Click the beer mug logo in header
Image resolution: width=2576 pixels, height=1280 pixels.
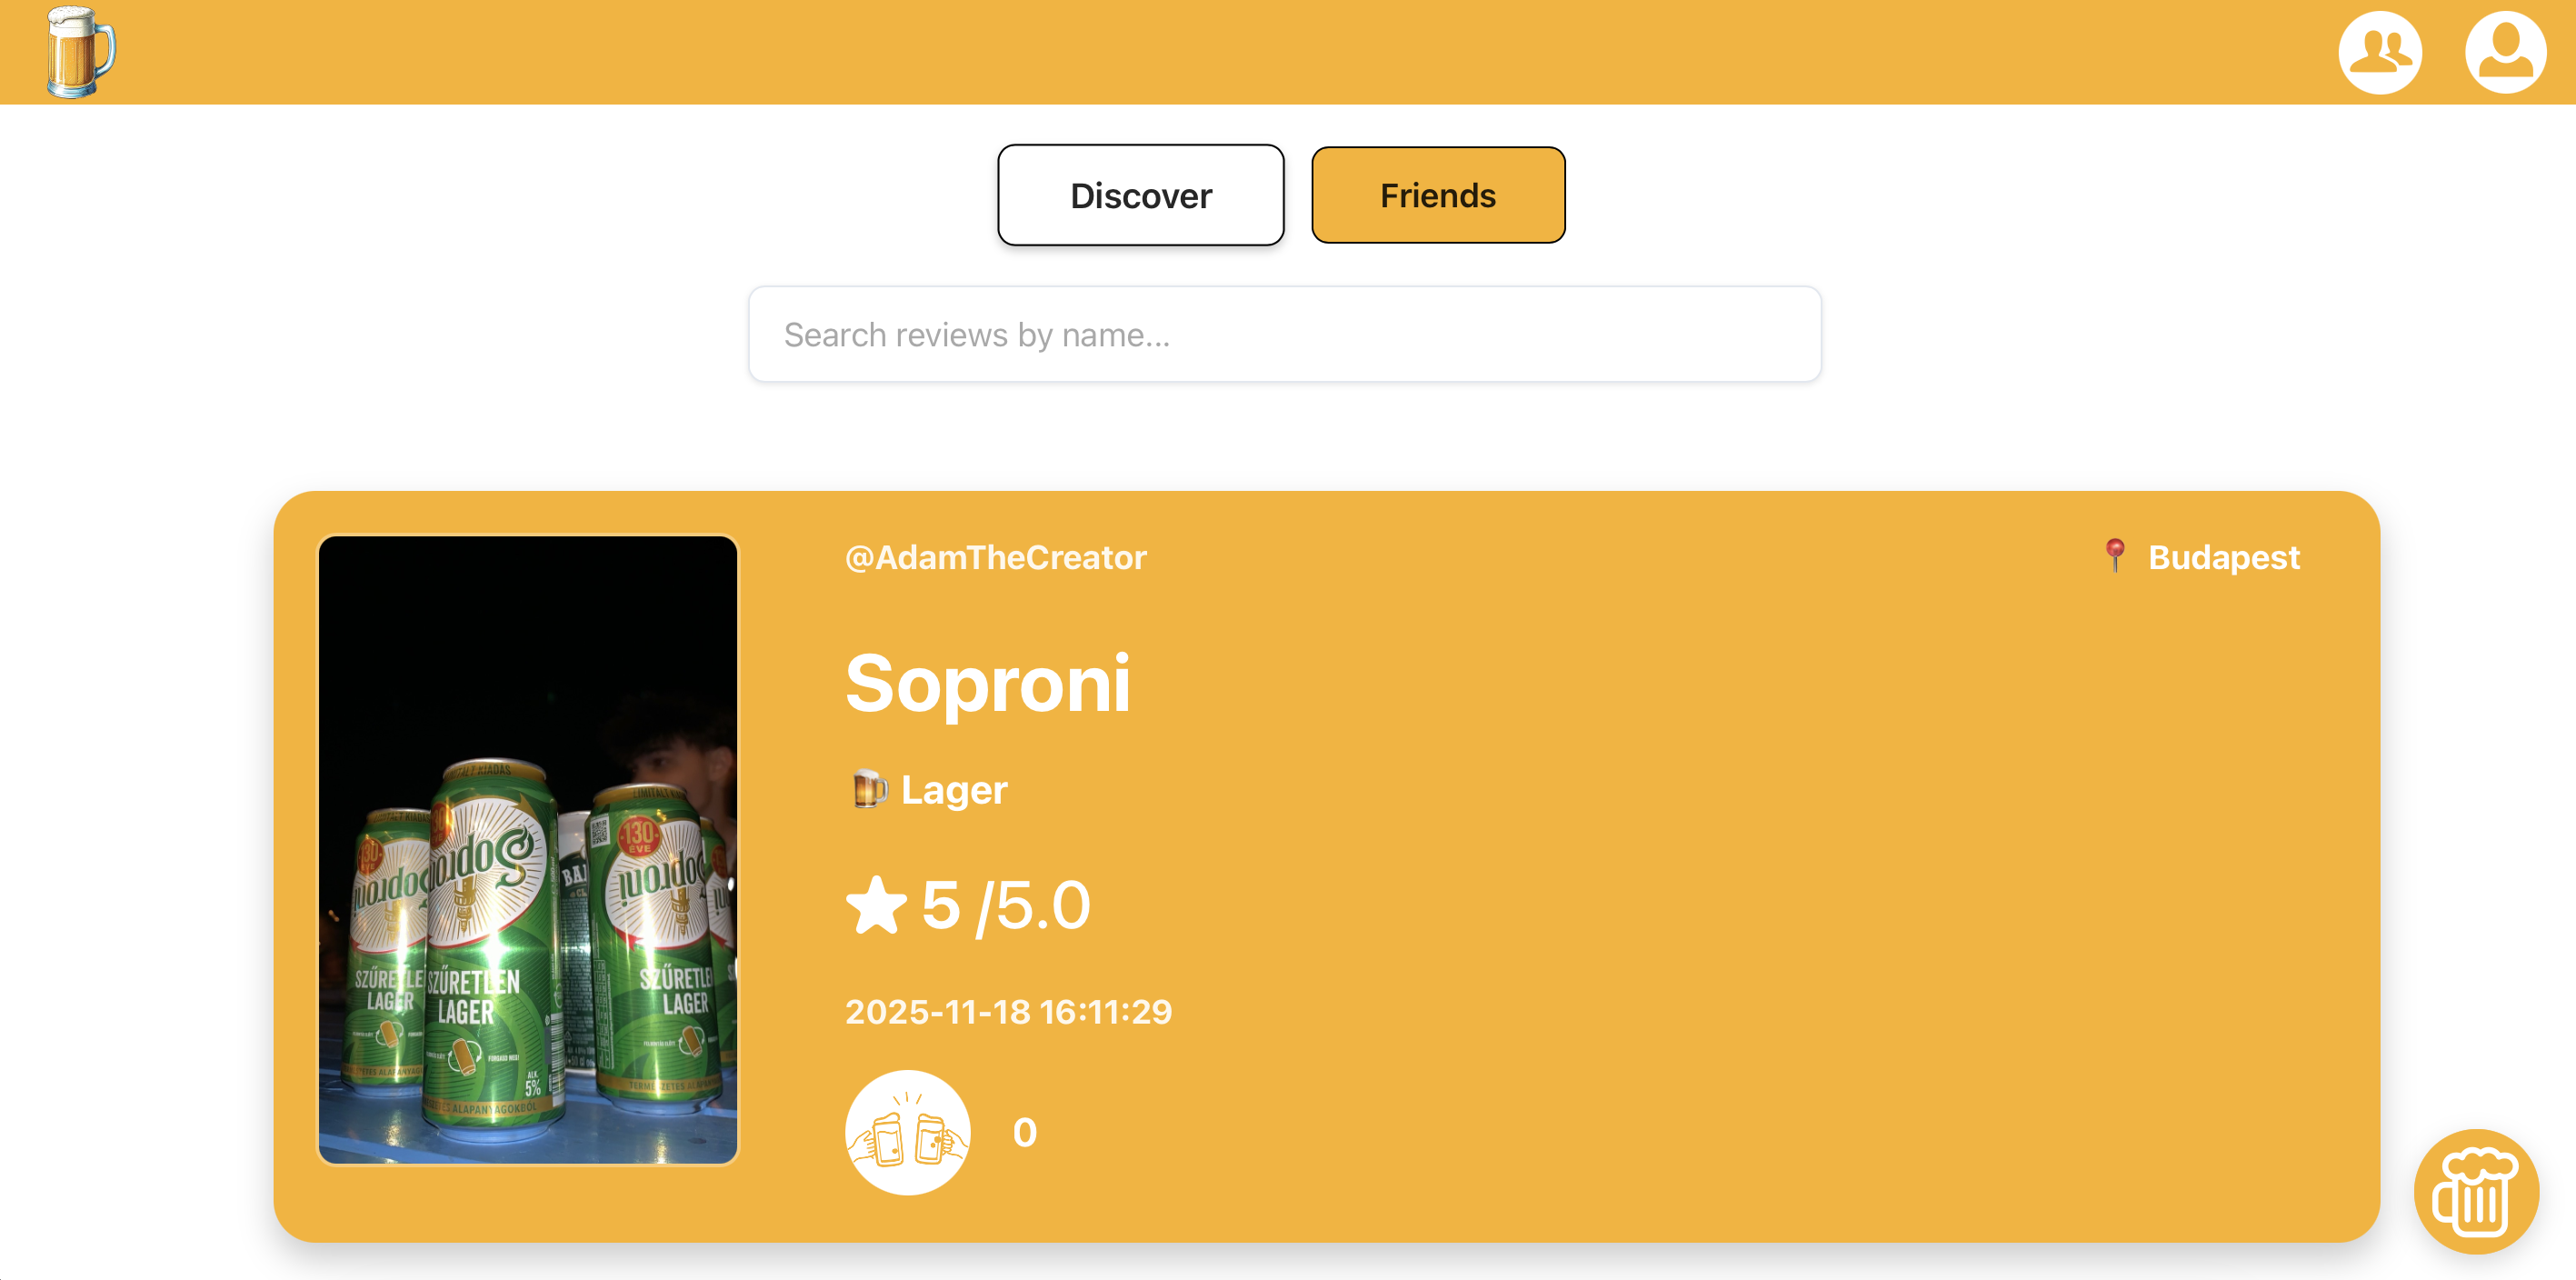80,52
